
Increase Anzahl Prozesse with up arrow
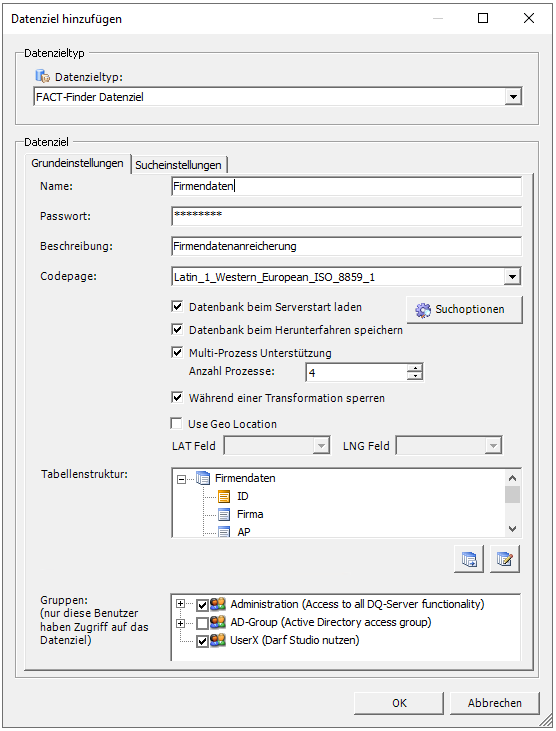pos(414,368)
